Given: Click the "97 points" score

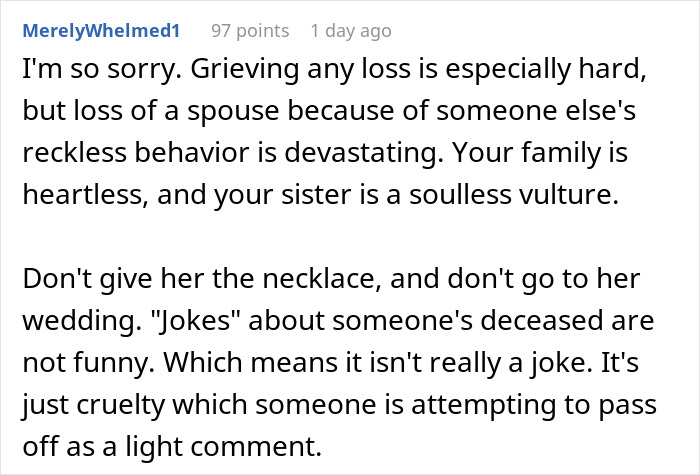Looking at the screenshot, I should (x=248, y=31).
